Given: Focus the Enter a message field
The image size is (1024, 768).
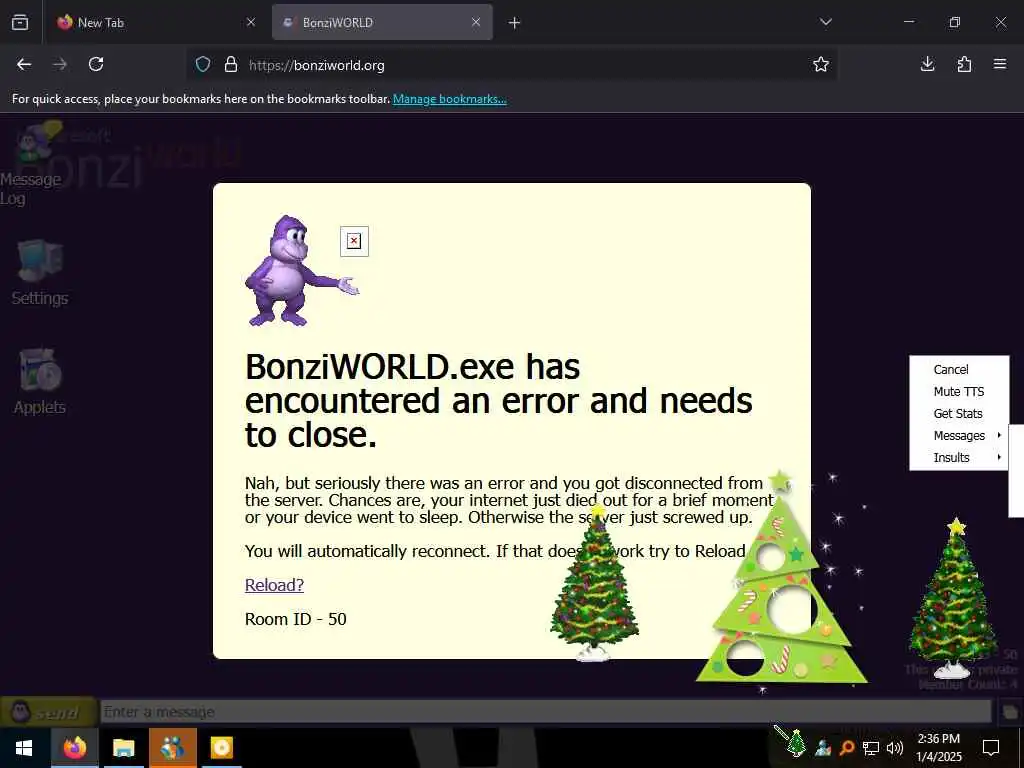Looking at the screenshot, I should click(546, 712).
